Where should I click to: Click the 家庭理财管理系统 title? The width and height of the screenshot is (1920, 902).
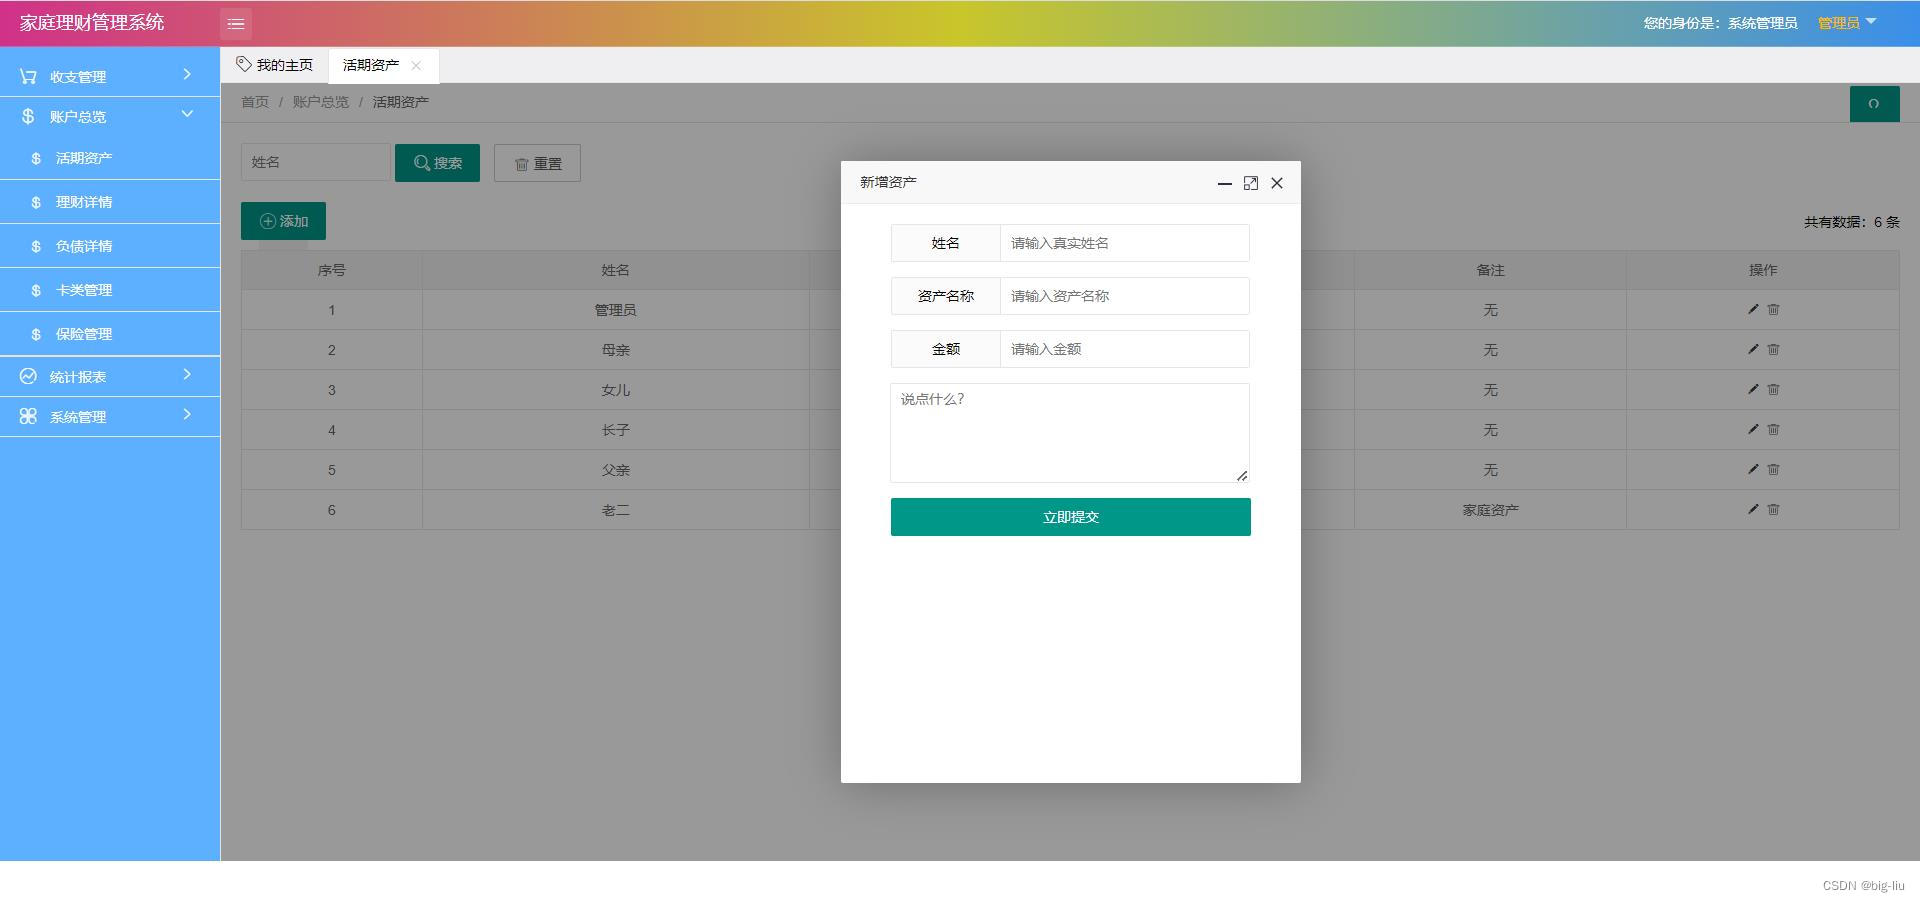(92, 22)
